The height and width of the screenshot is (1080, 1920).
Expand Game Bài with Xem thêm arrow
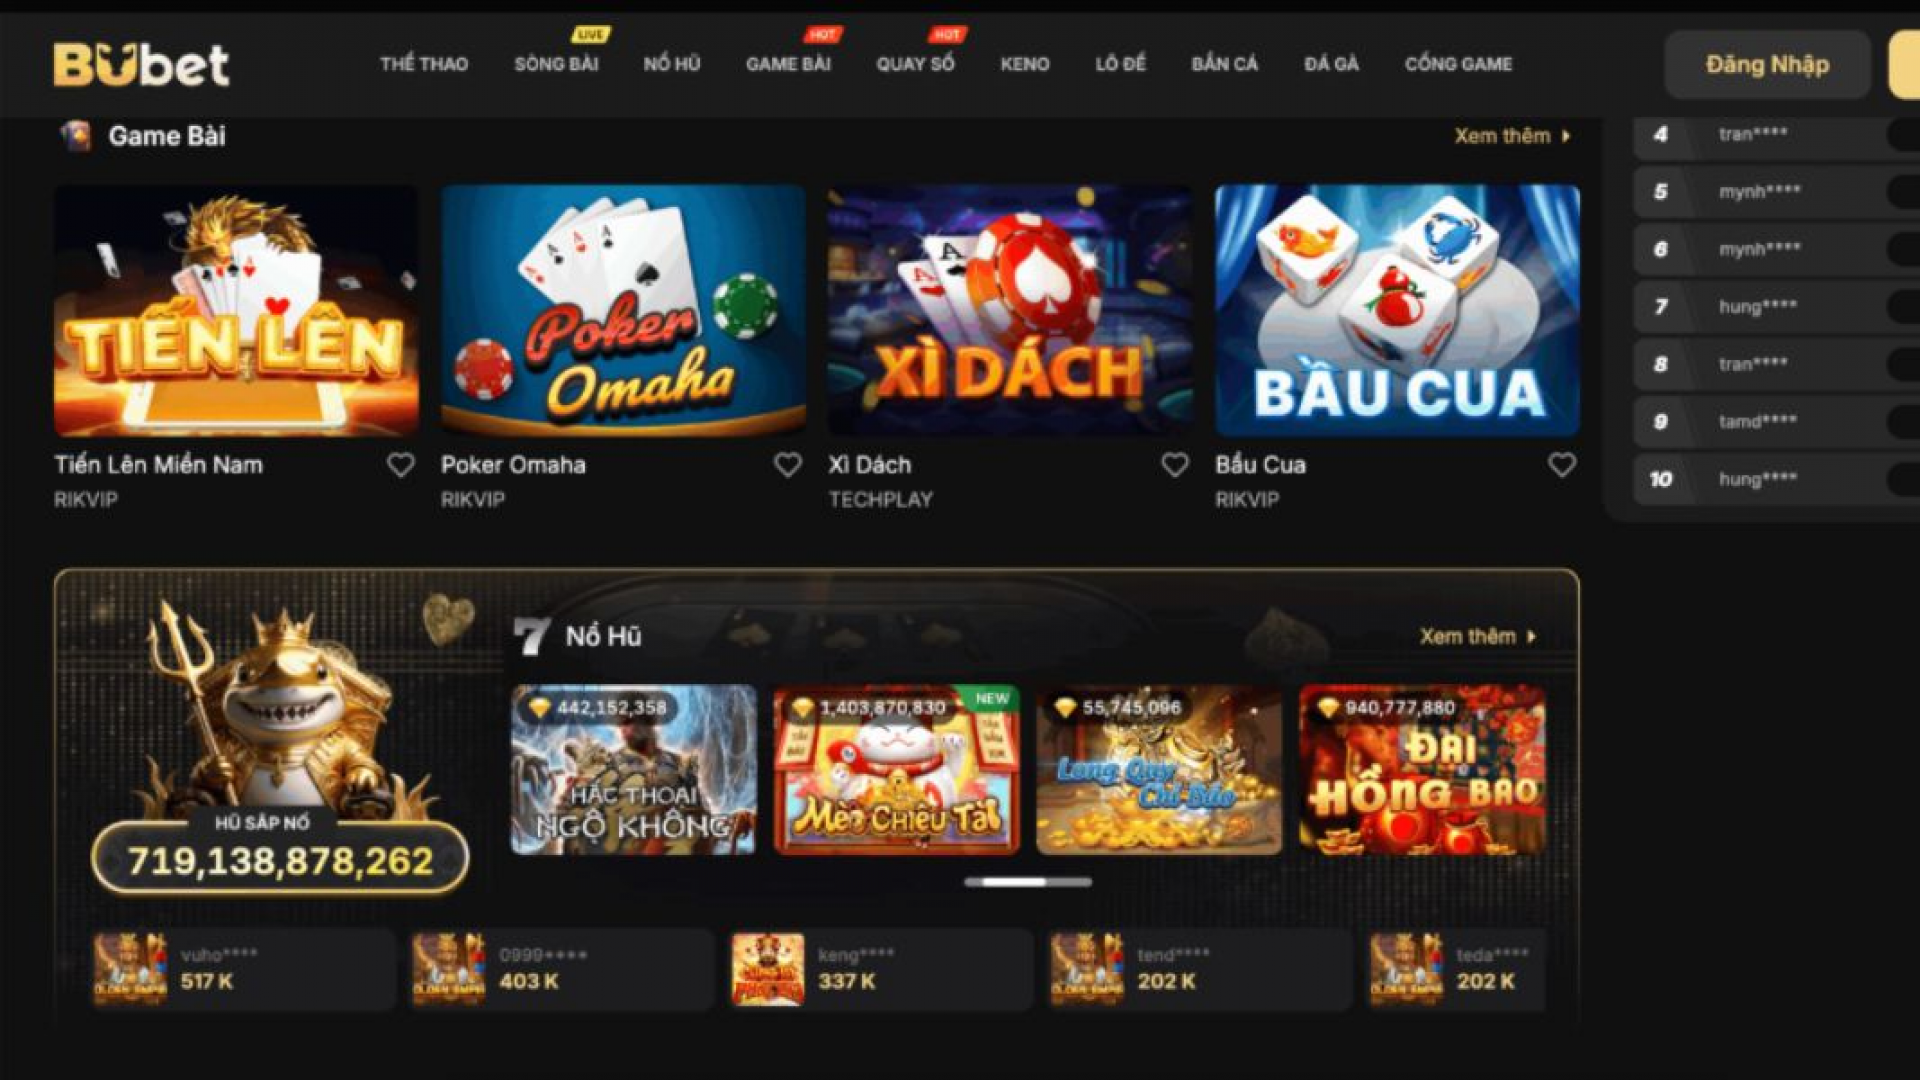click(x=1513, y=136)
